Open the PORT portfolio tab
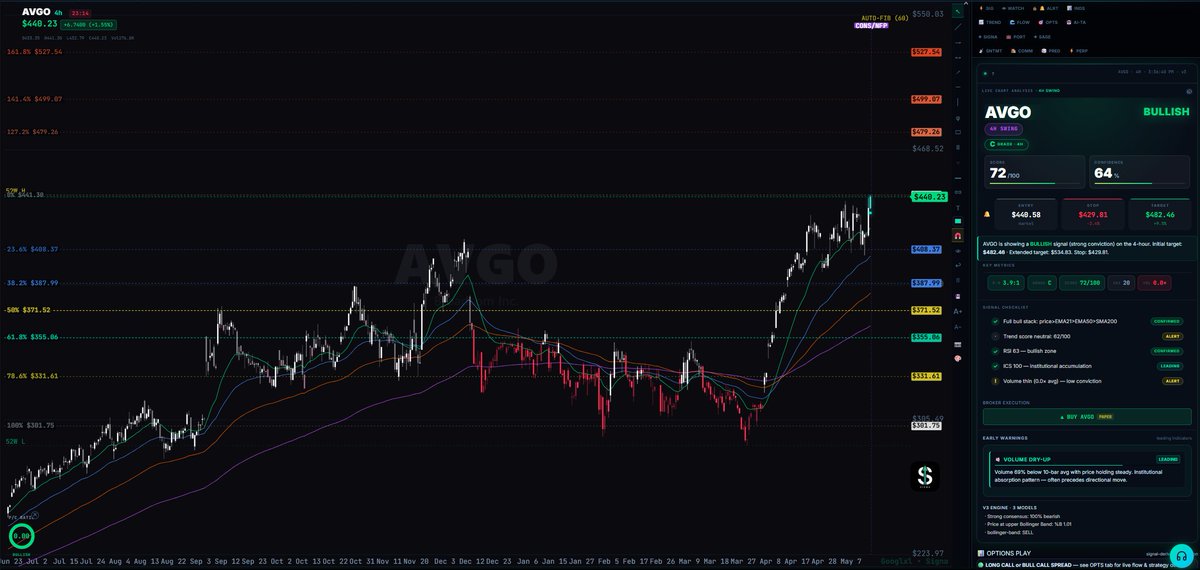Viewport: 1200px width, 570px height. [1016, 37]
